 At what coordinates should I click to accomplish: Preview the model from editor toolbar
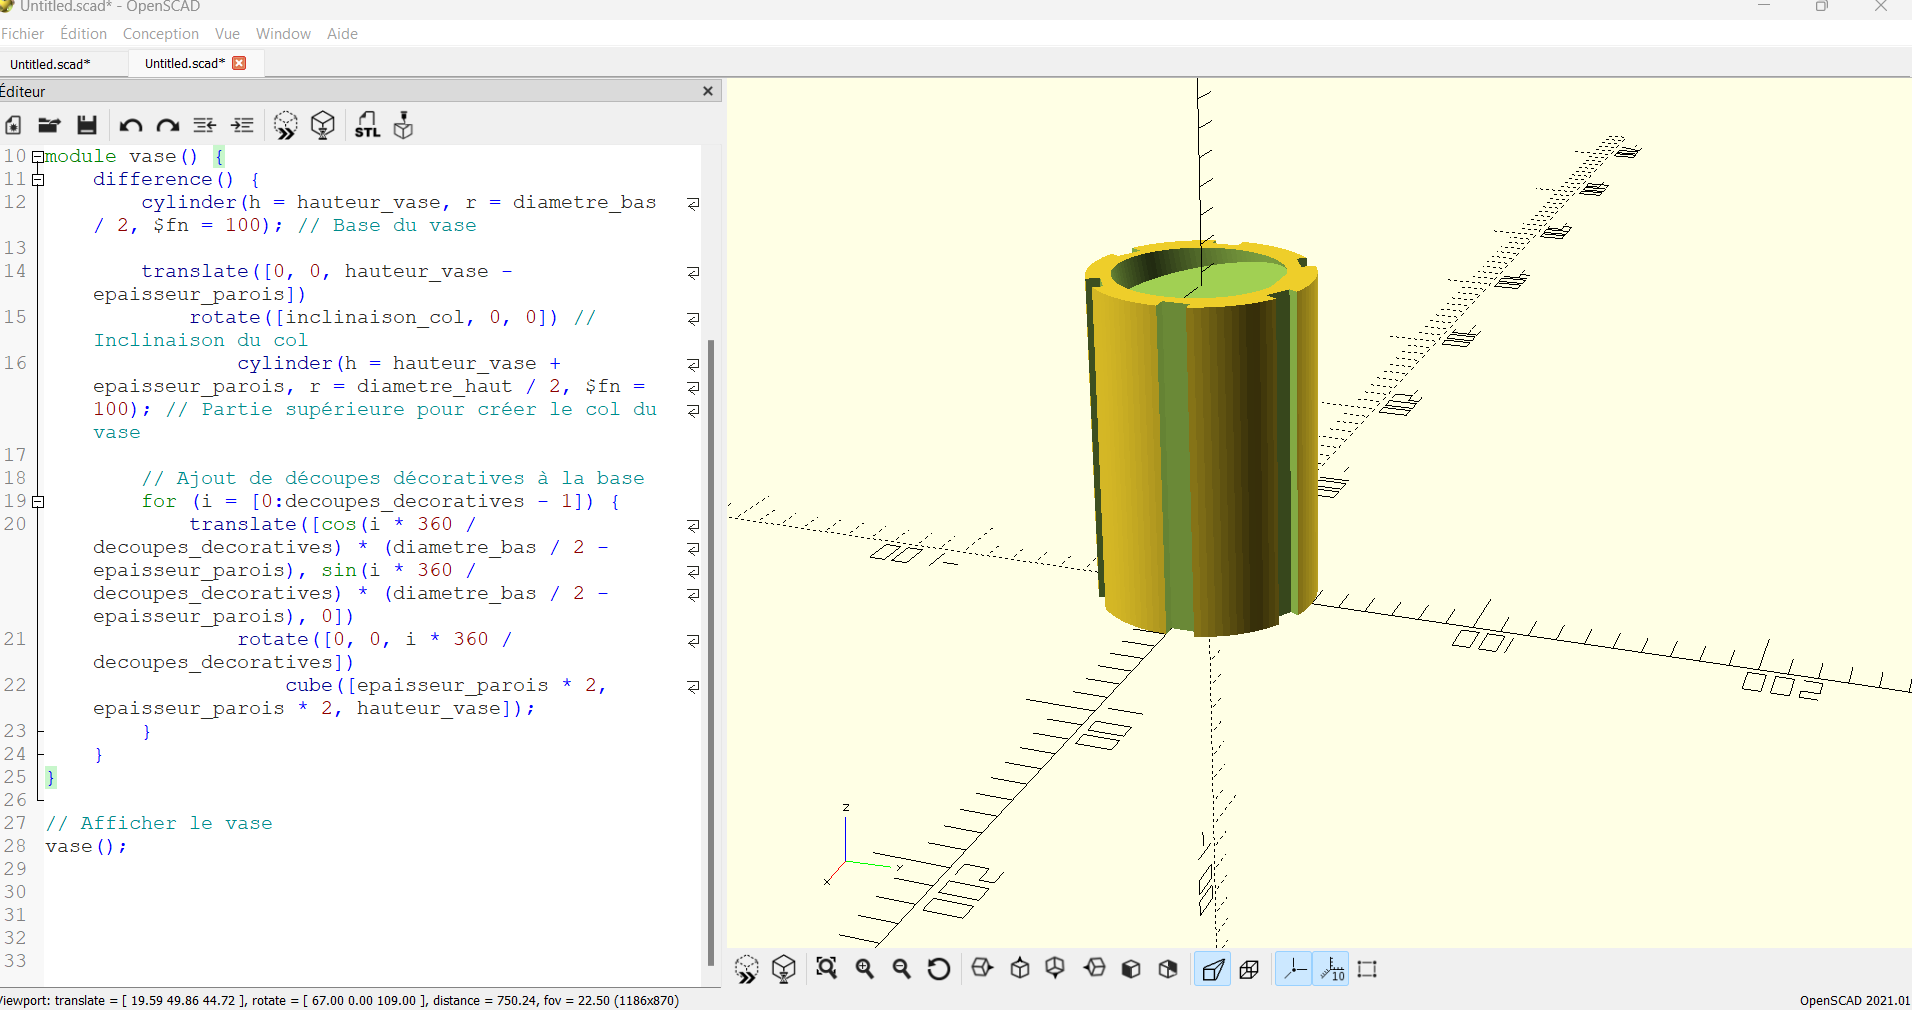point(286,125)
